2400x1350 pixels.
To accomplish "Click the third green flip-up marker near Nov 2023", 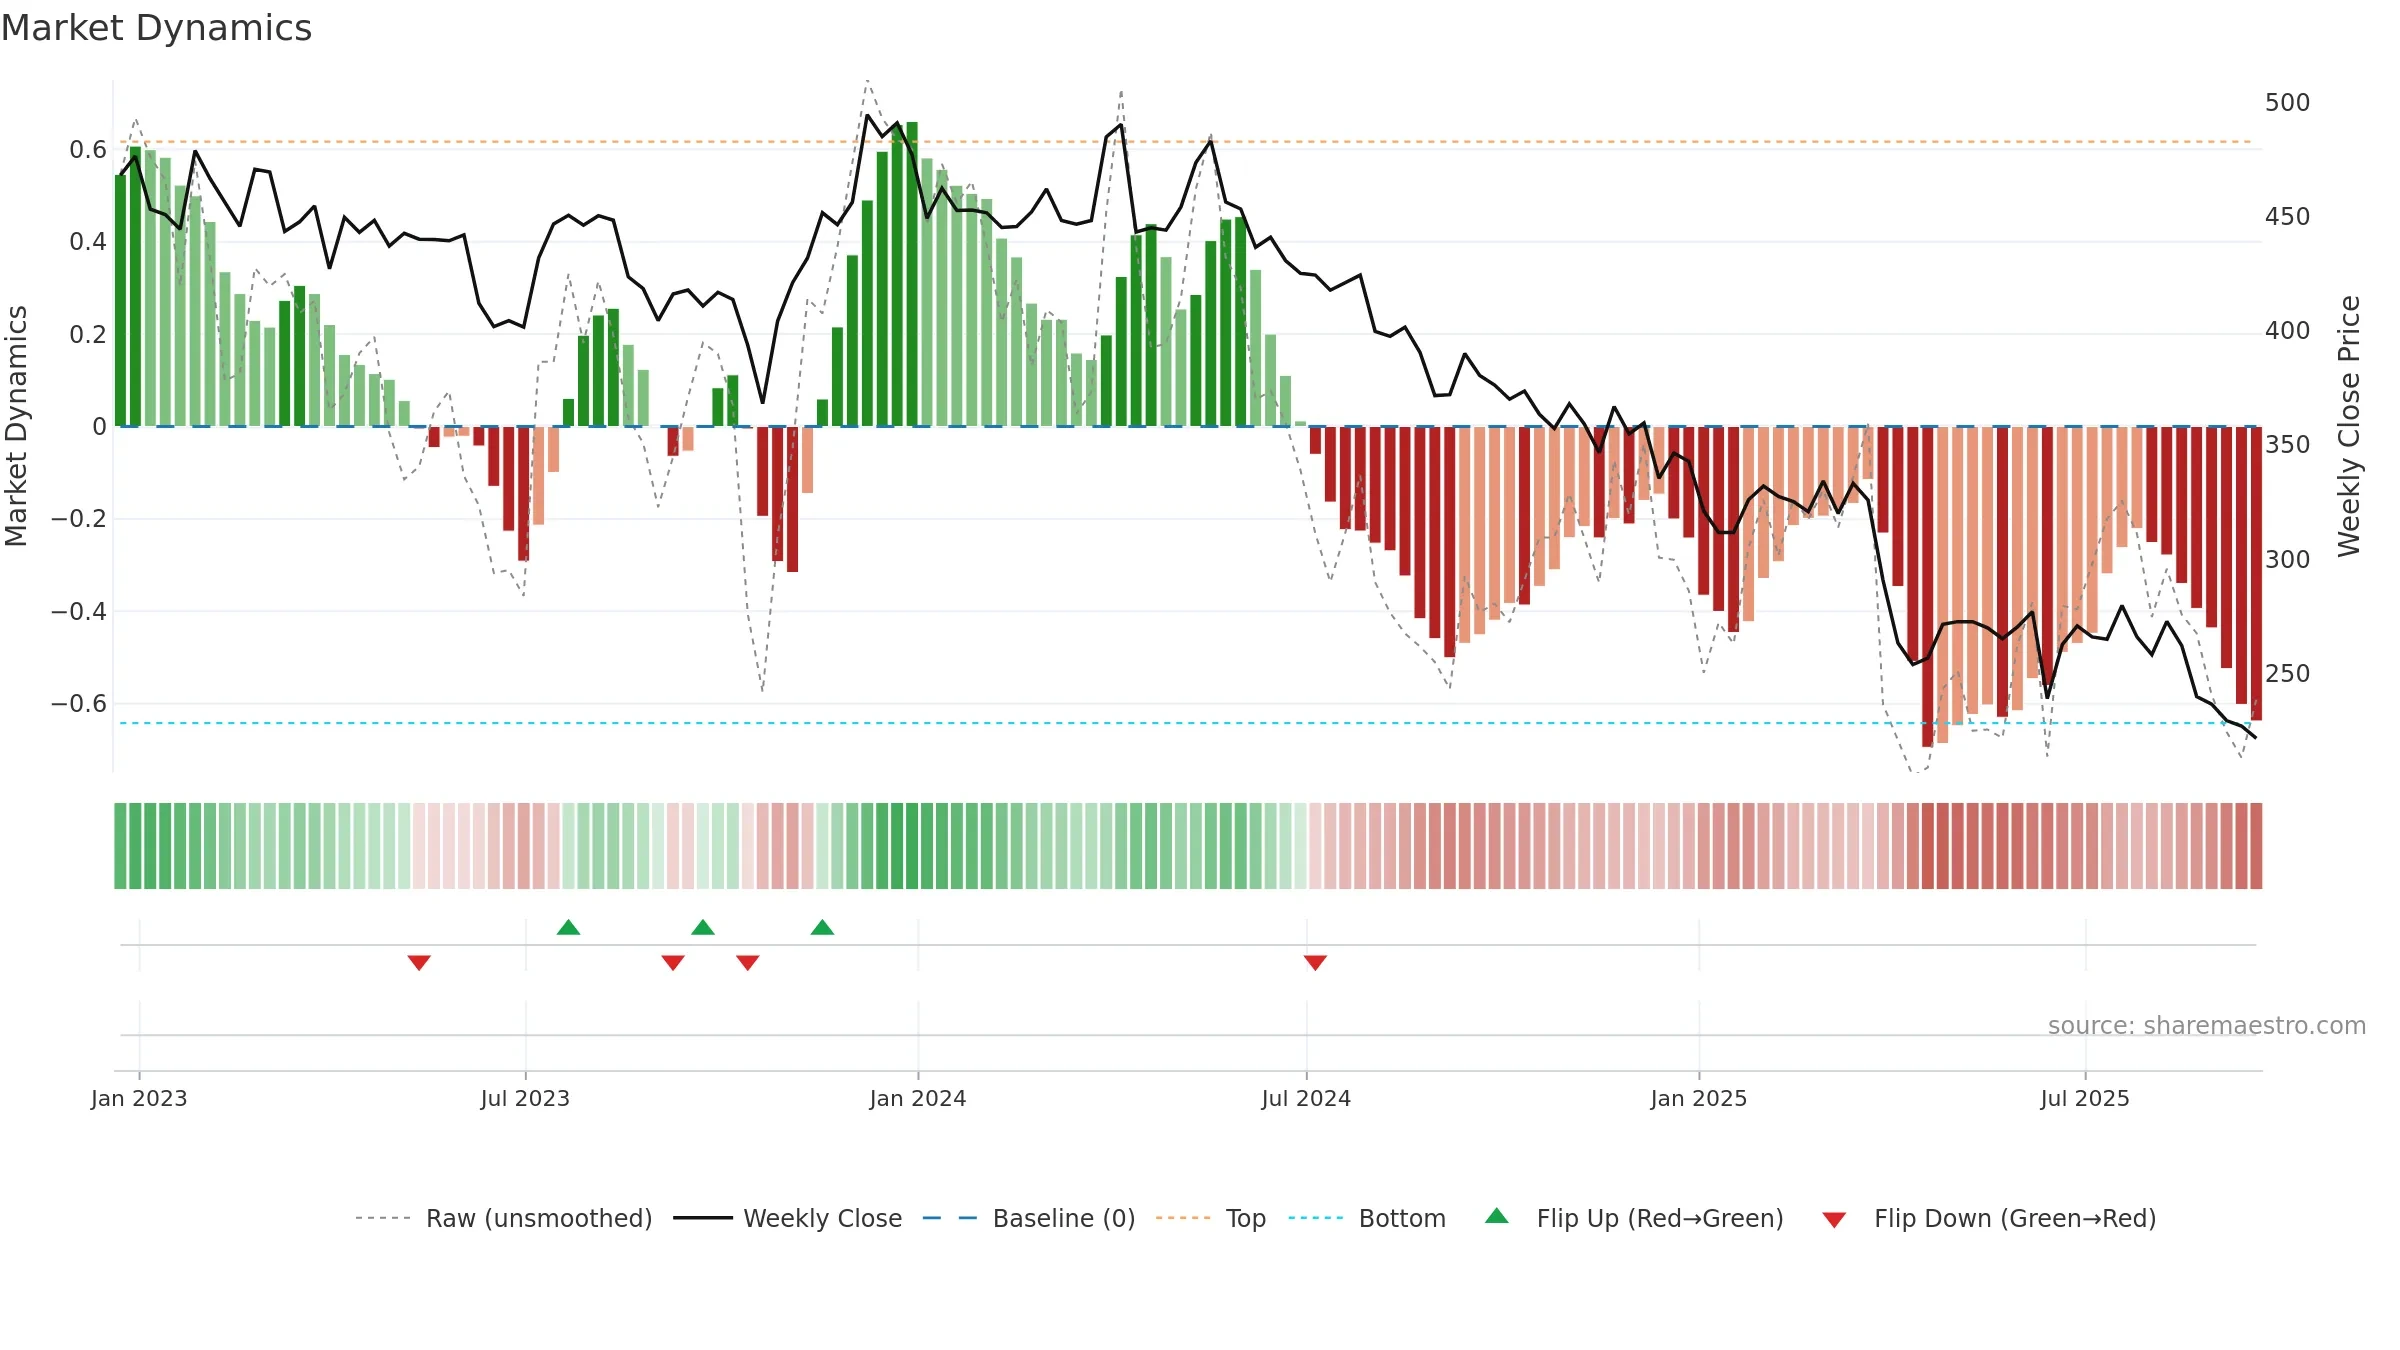I will (822, 927).
